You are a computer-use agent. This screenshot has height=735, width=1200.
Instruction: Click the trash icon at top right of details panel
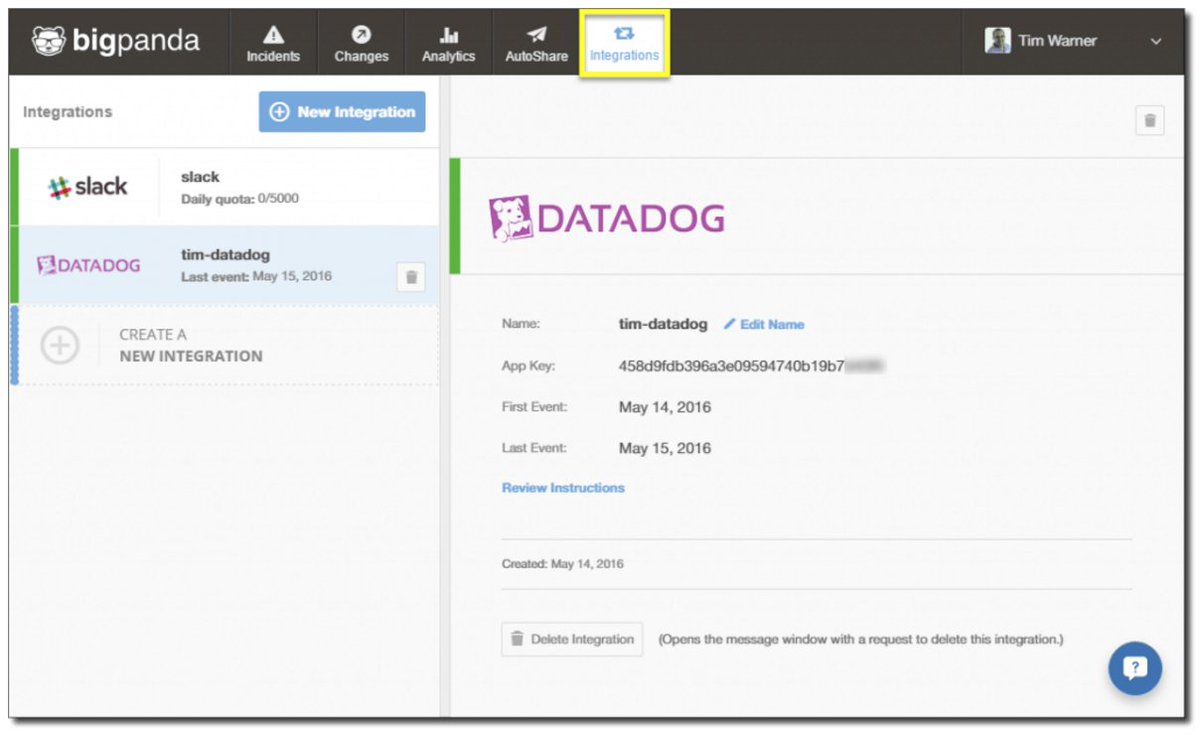tap(1150, 120)
